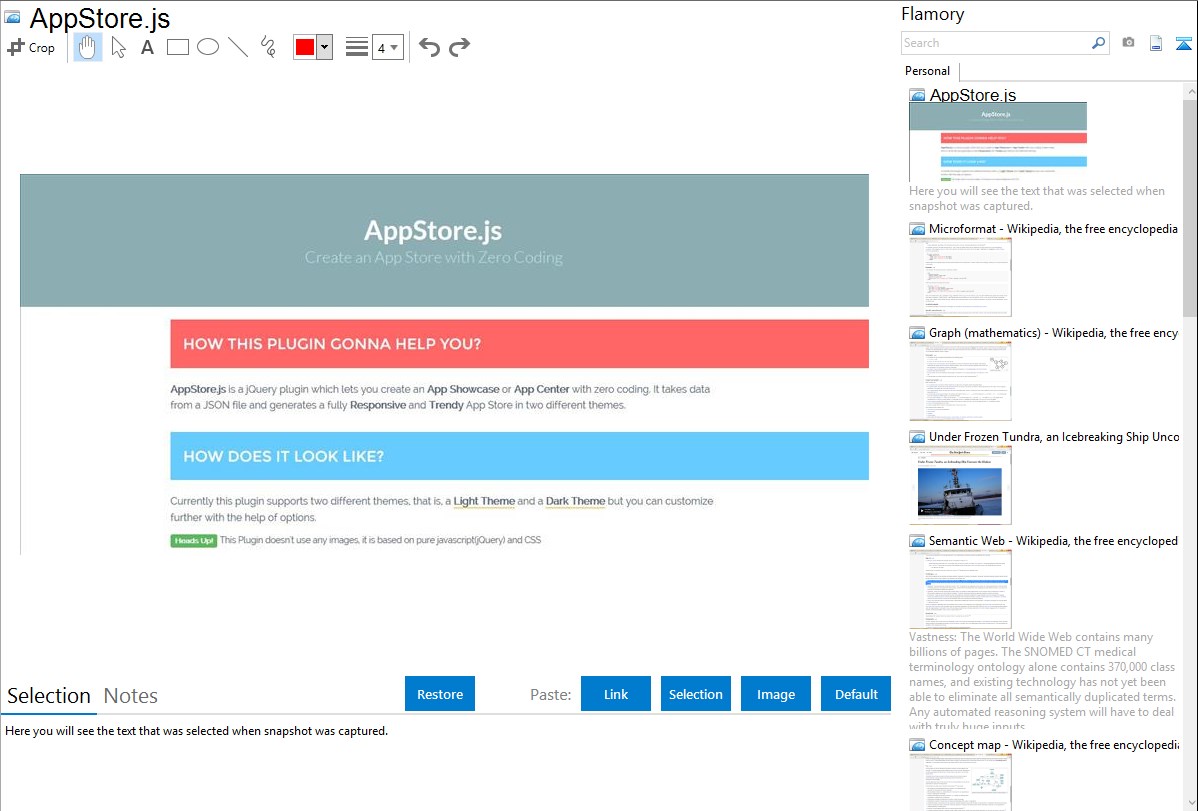
Task: Click the icon beside Under Frozen Tundra title
Action: 917,436
